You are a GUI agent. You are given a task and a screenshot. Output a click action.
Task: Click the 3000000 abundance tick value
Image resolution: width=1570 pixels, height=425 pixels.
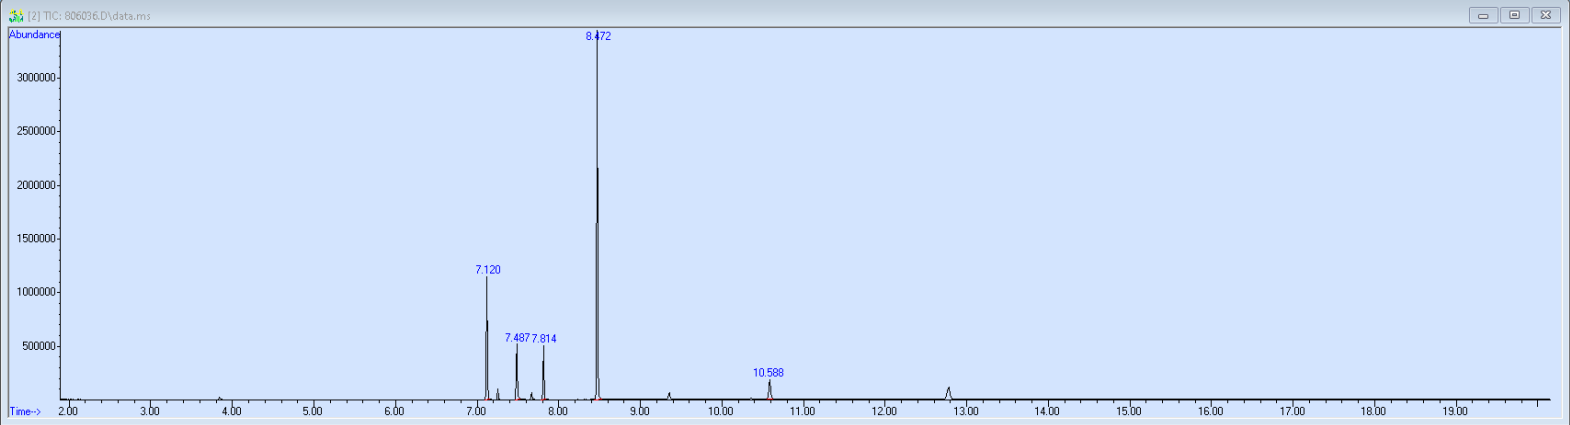tap(36, 78)
